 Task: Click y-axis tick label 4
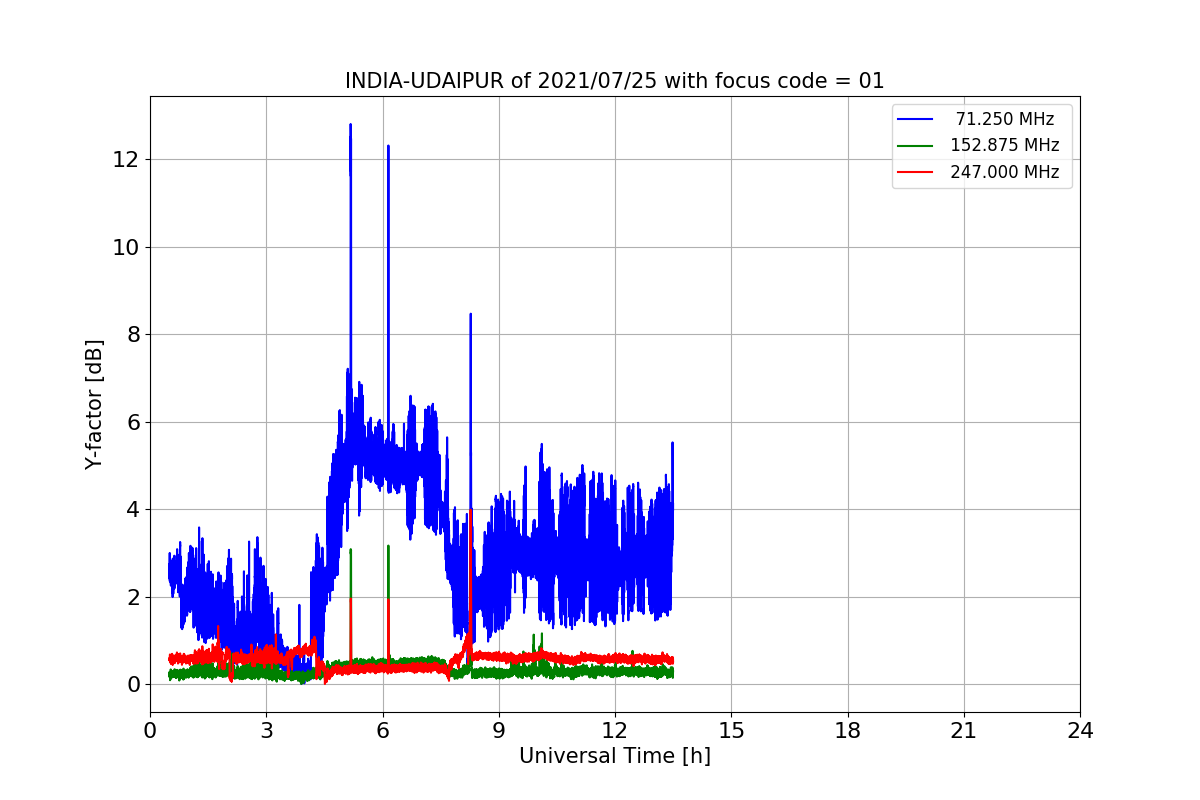133,510
